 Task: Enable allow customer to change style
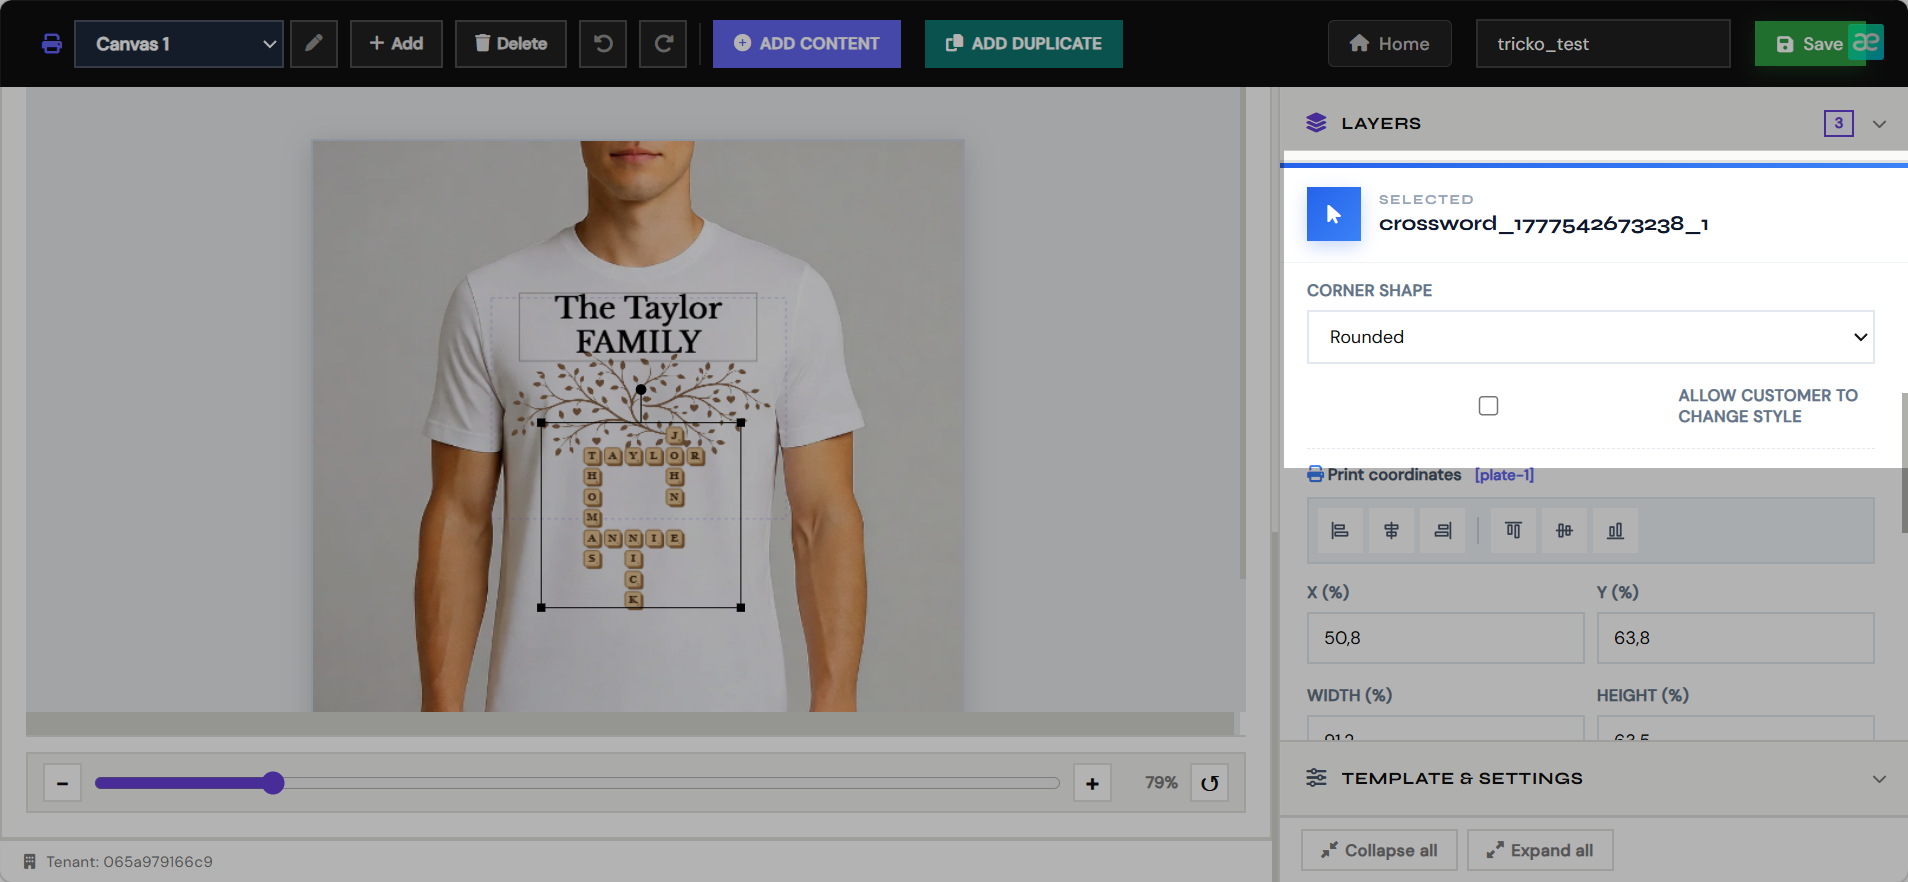pyautogui.click(x=1488, y=406)
